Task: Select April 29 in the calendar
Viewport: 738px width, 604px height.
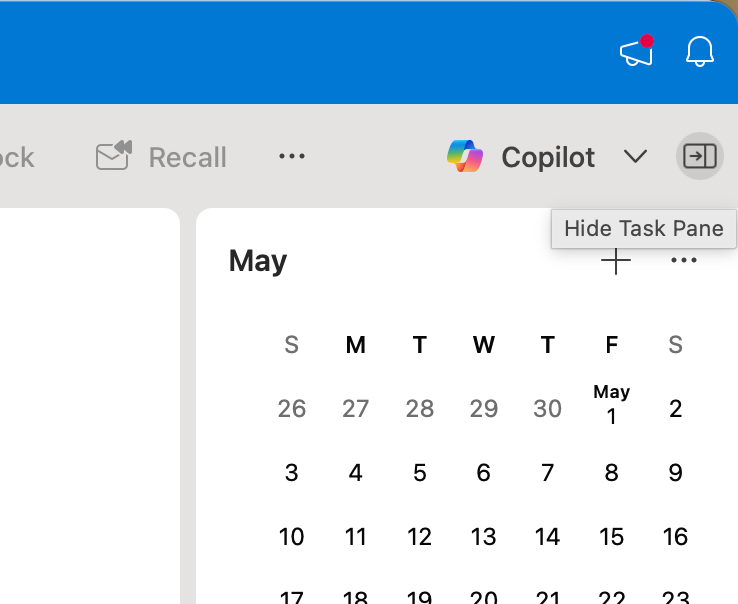Action: (483, 408)
